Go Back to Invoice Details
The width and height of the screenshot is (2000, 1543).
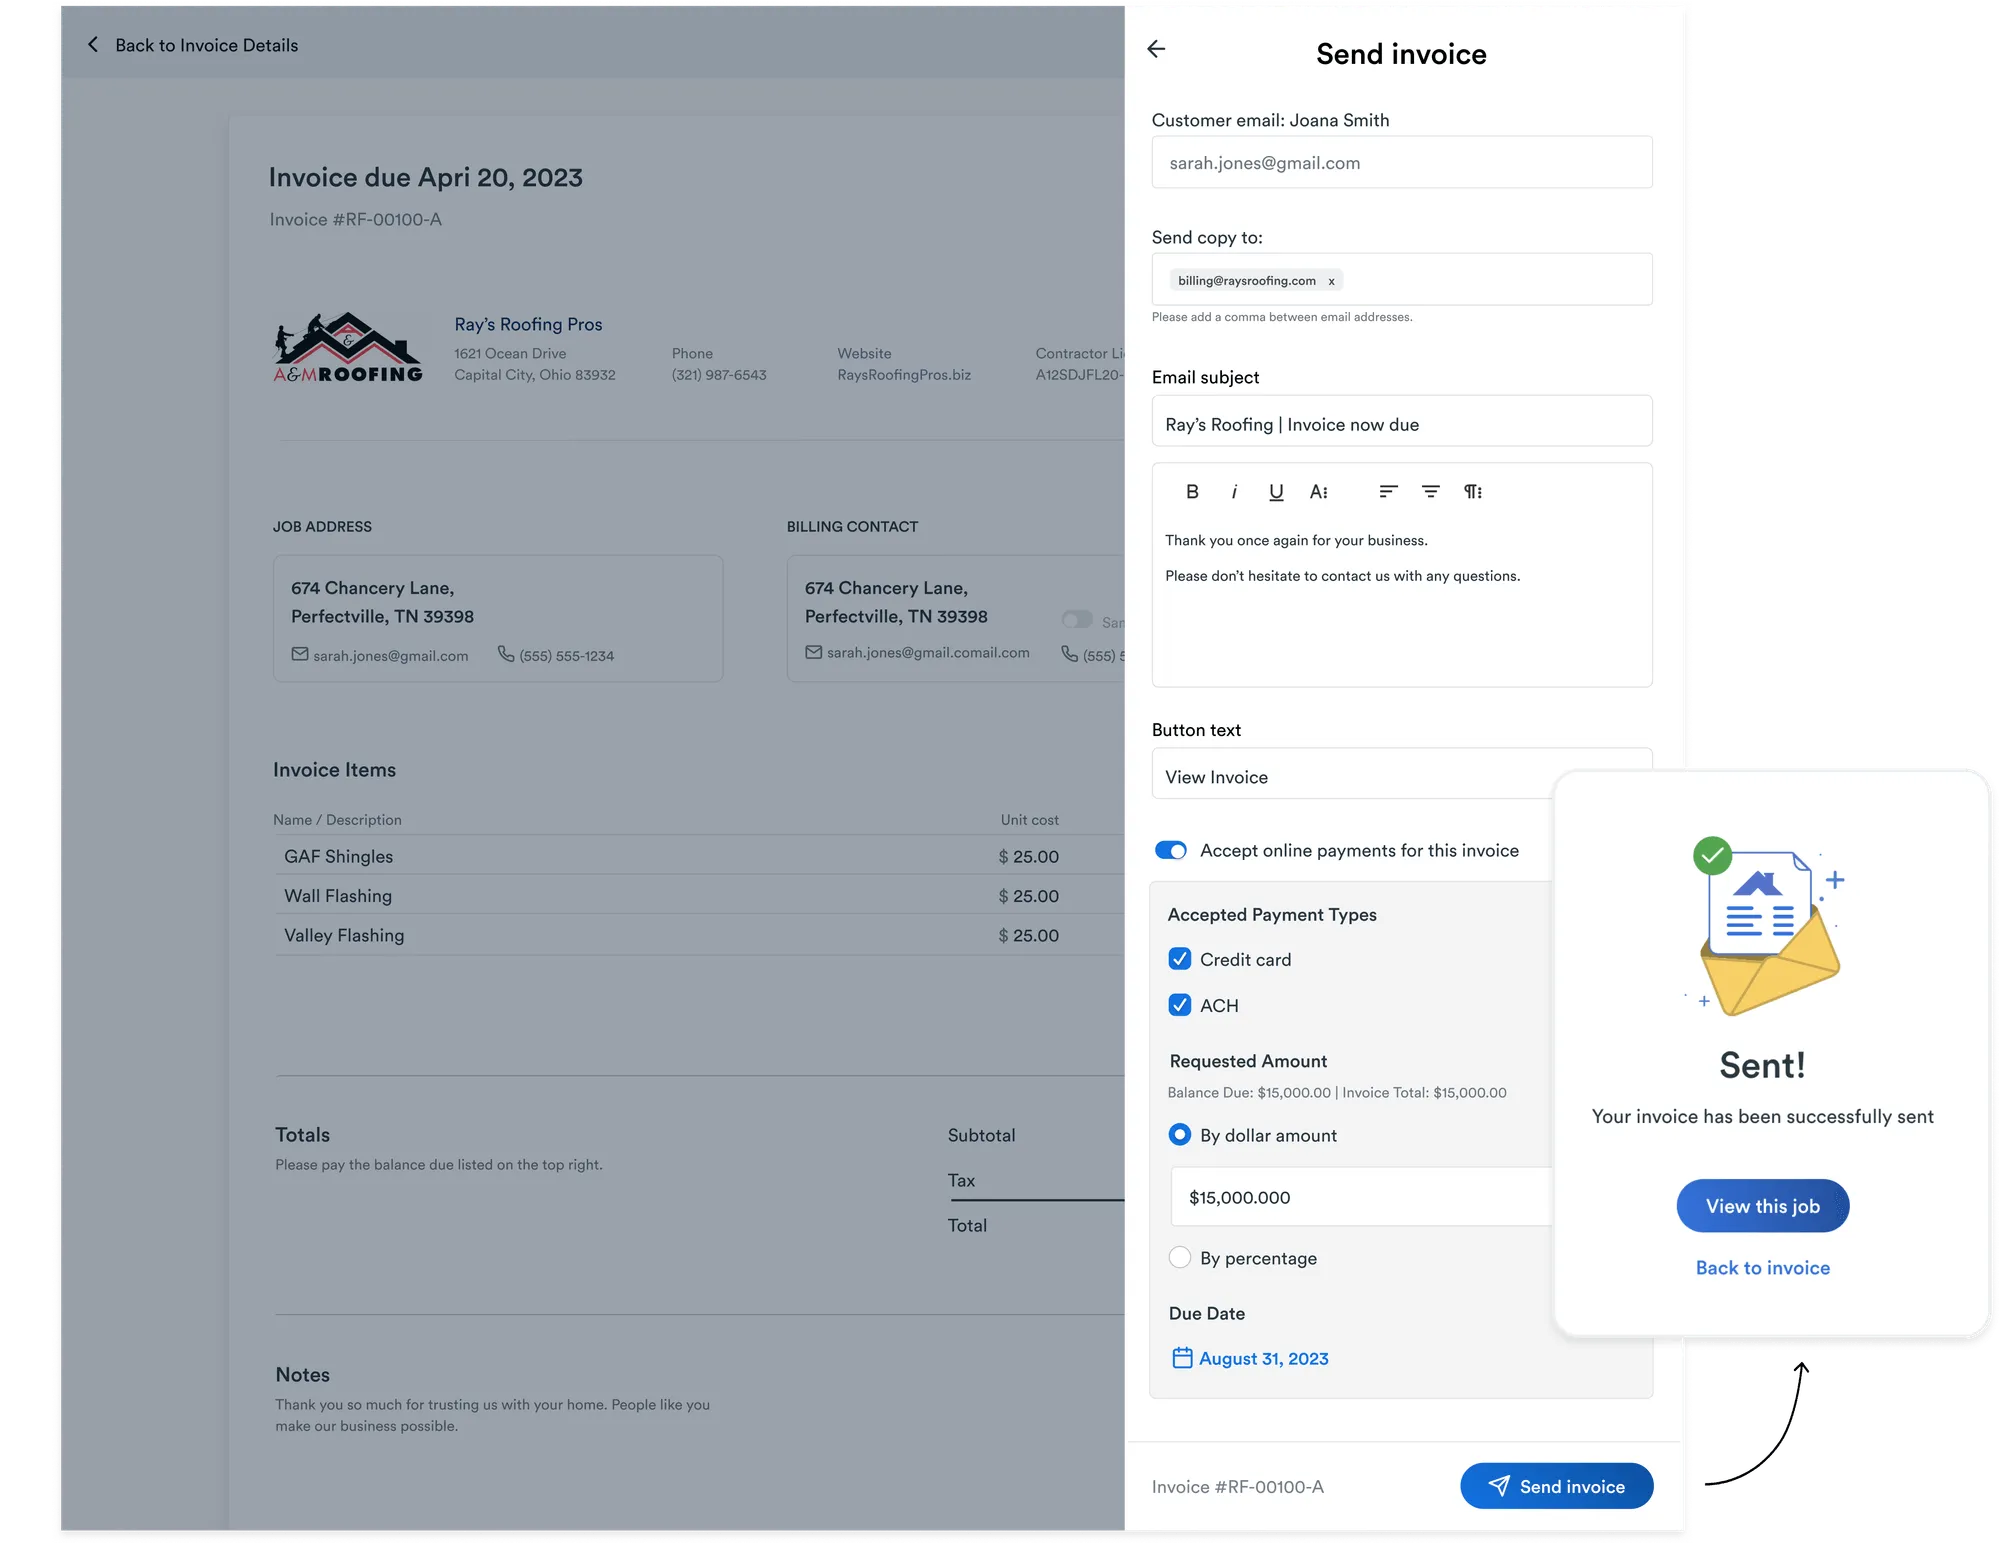(x=193, y=45)
